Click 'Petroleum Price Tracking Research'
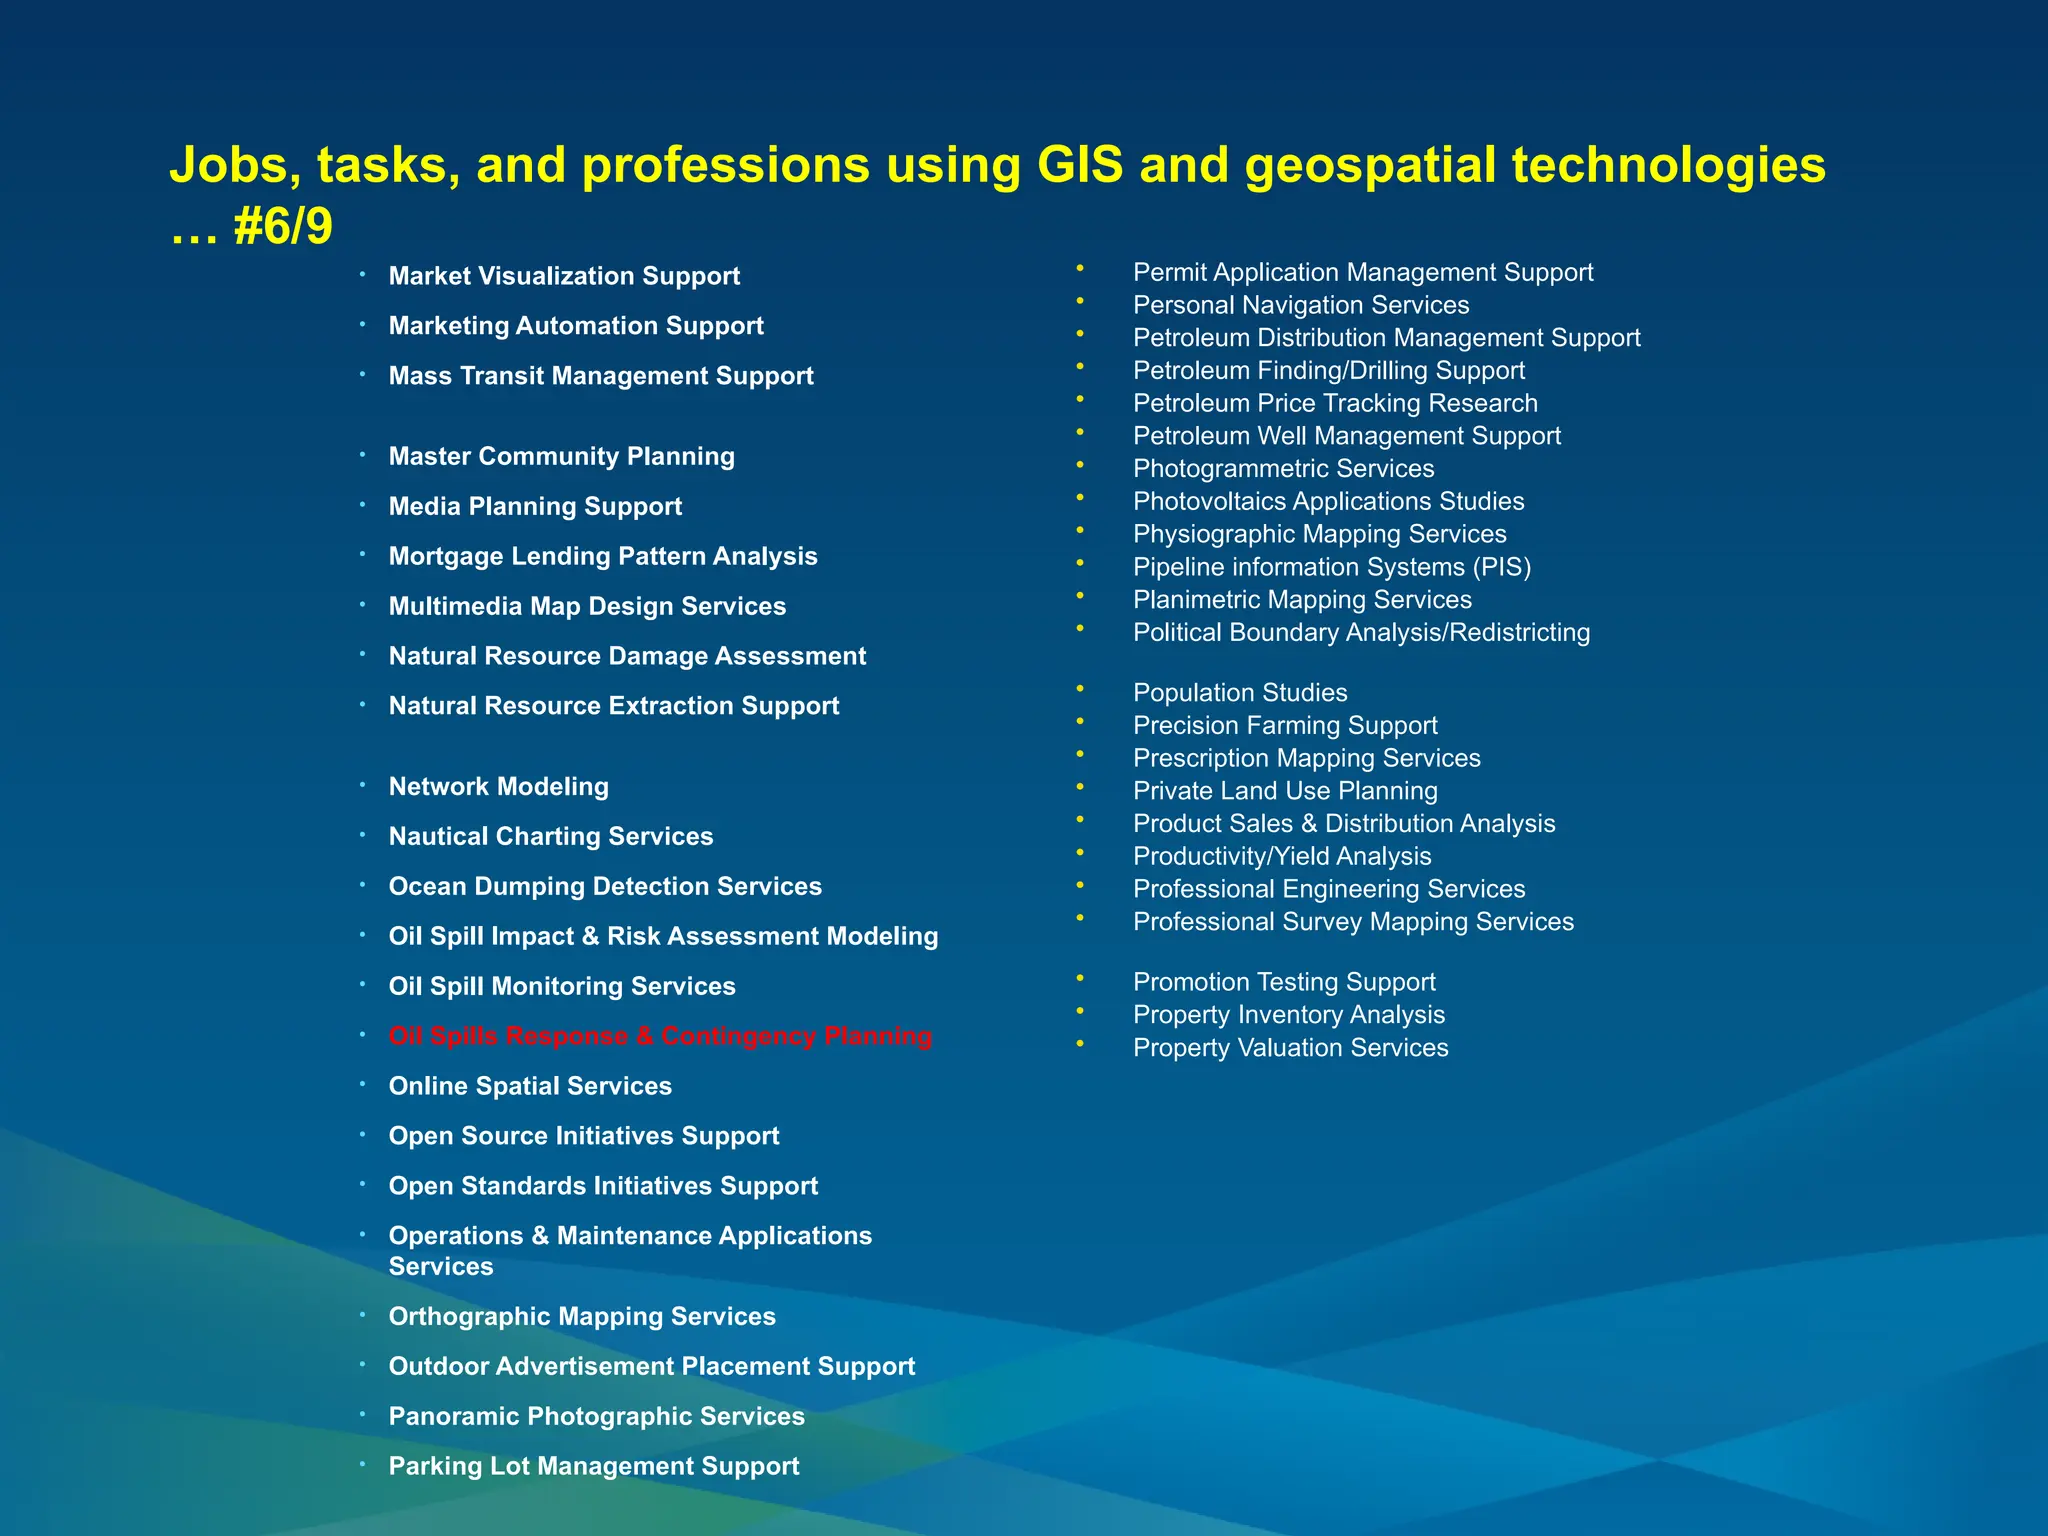Image resolution: width=2048 pixels, height=1536 pixels. click(x=1335, y=403)
